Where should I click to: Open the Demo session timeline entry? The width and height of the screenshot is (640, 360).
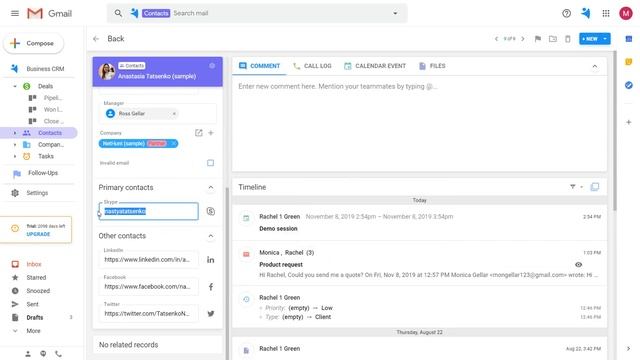pos(419,222)
